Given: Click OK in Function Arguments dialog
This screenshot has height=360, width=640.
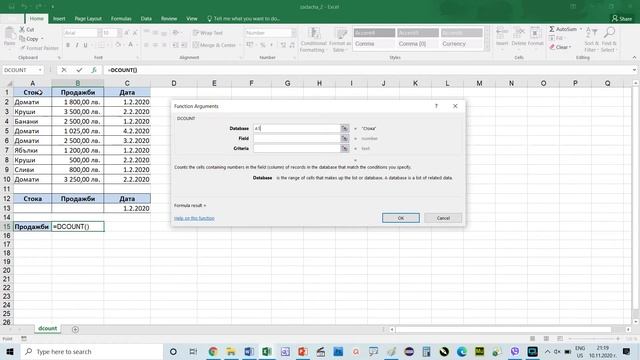Looking at the screenshot, I should click(400, 218).
